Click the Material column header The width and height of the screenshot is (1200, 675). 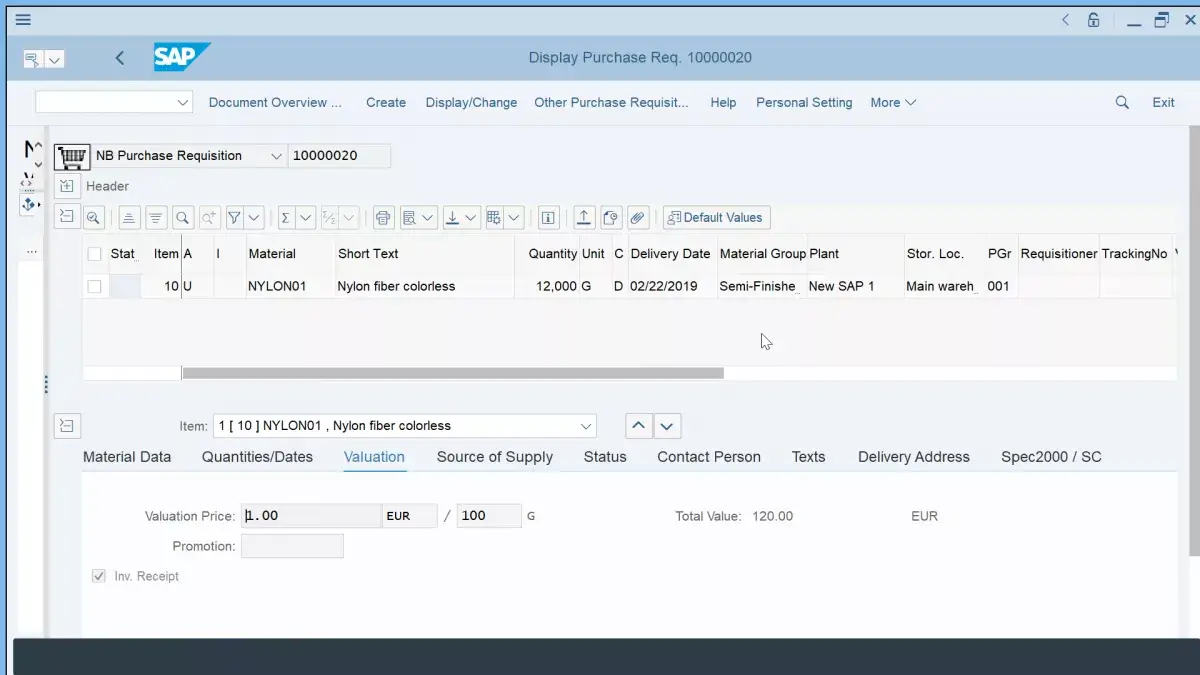[272, 254]
